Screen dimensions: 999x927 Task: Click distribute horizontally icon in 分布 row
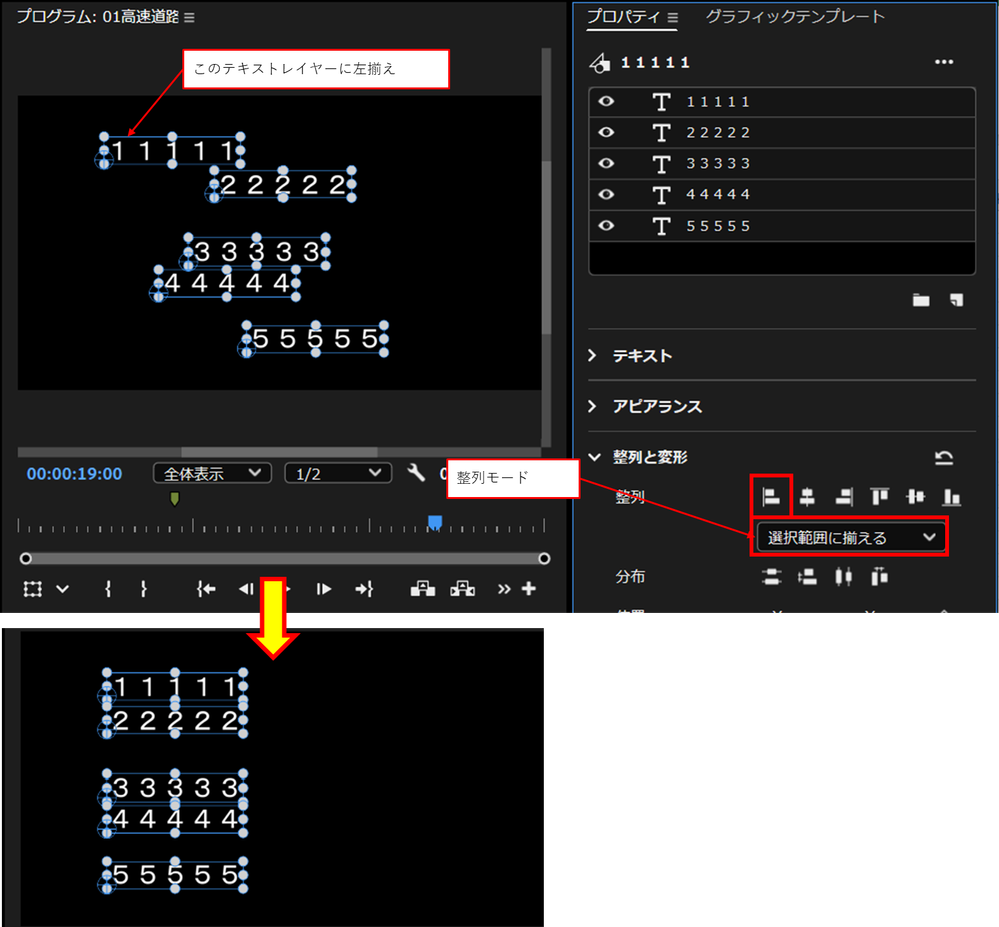[x=844, y=577]
